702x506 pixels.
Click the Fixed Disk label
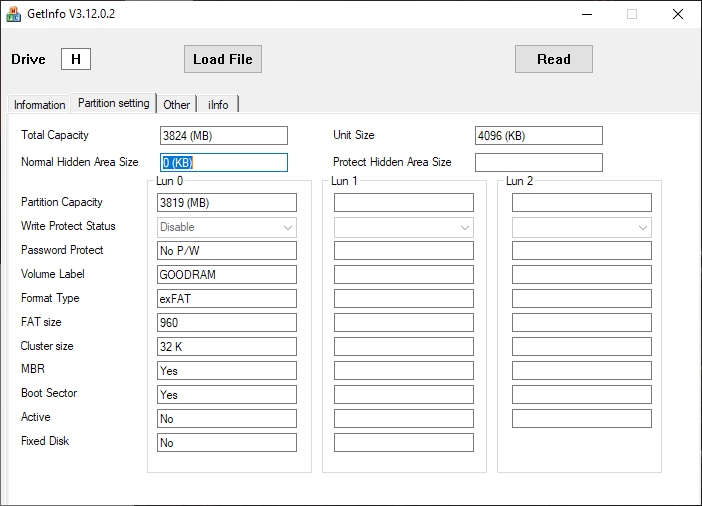click(45, 441)
